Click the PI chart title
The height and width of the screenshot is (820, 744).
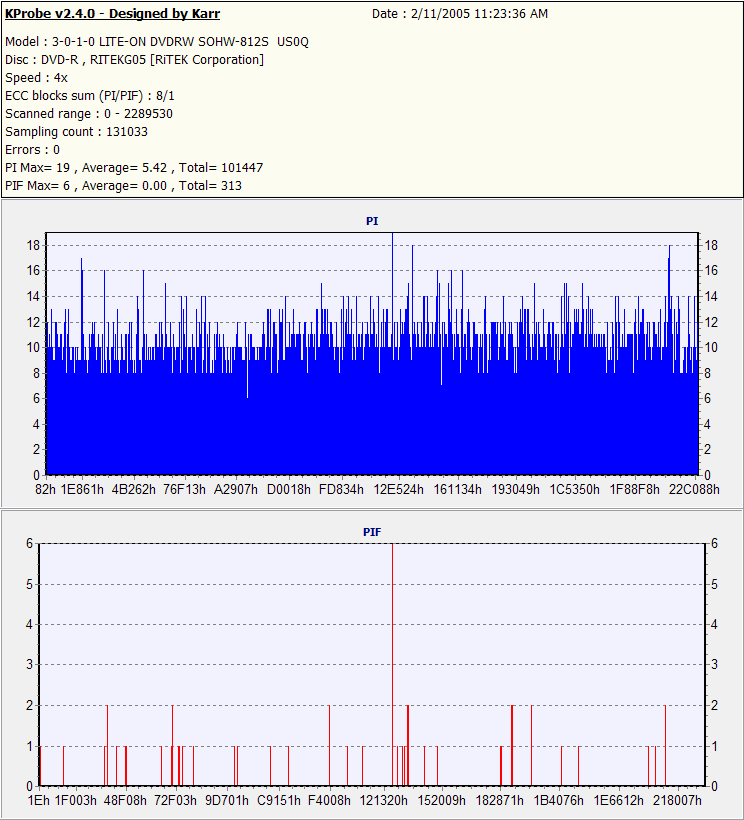[372, 221]
